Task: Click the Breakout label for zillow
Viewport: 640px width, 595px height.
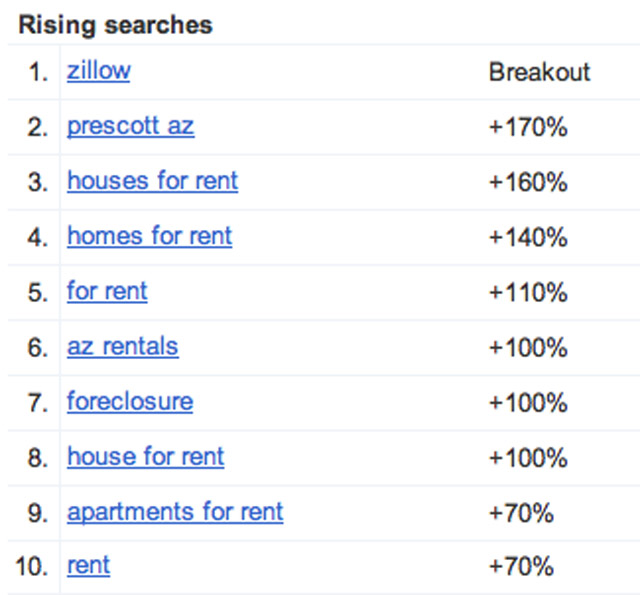Action: pos(540,72)
